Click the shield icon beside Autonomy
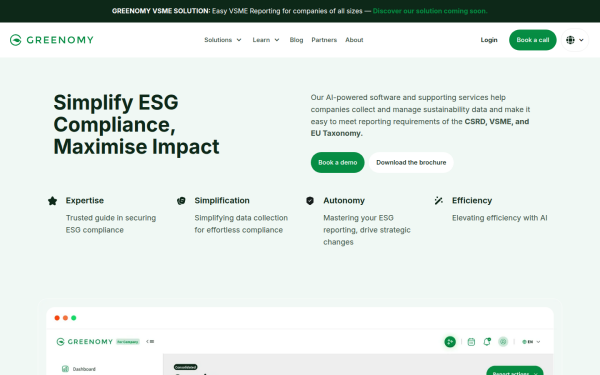 310,201
